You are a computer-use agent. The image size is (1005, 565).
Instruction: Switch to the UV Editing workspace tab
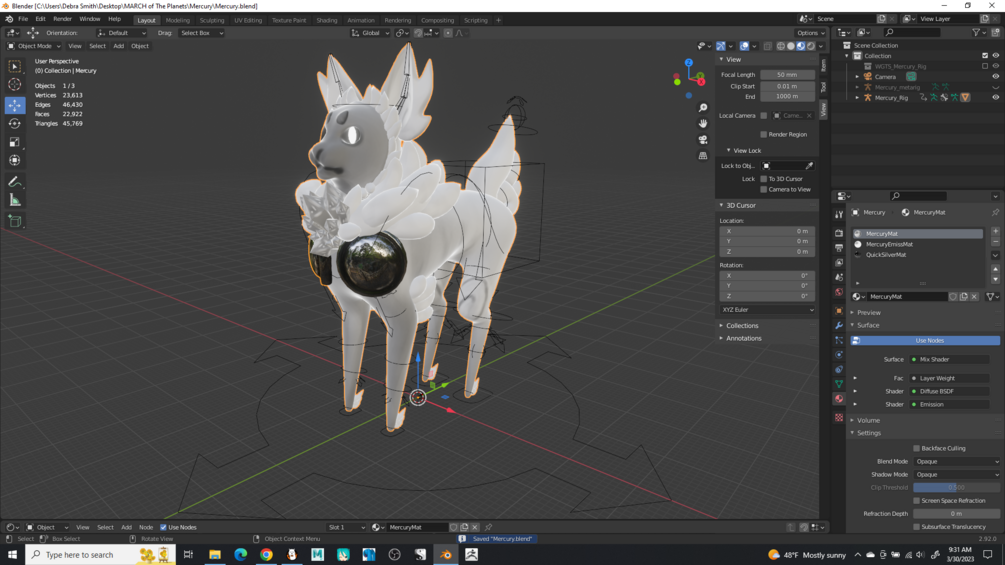248,20
